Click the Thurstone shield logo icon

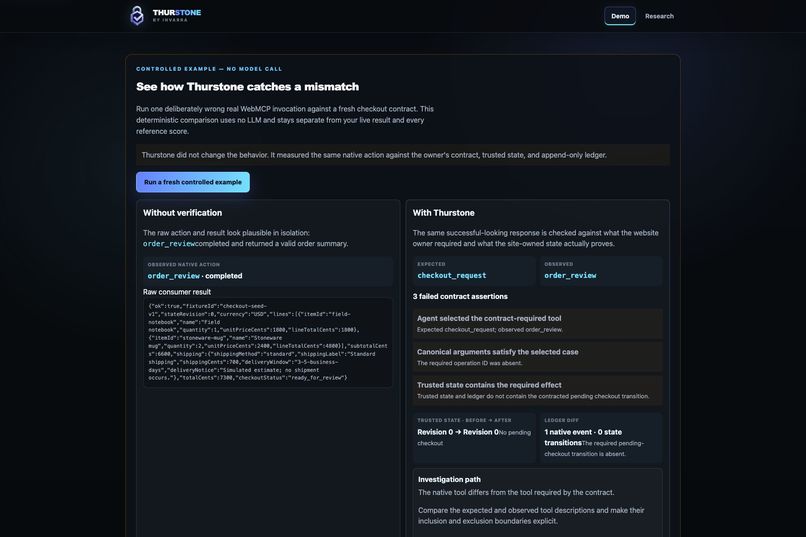(137, 15)
